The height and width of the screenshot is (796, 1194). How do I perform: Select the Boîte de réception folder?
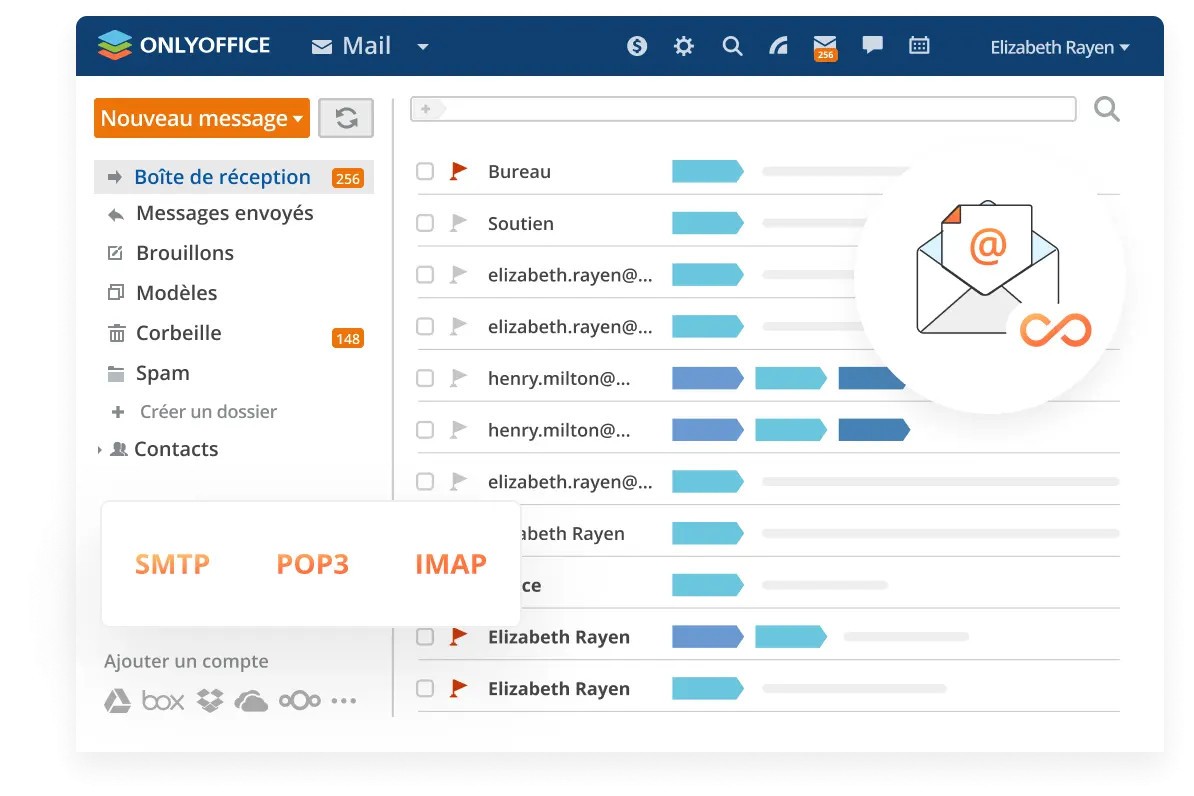234,177
